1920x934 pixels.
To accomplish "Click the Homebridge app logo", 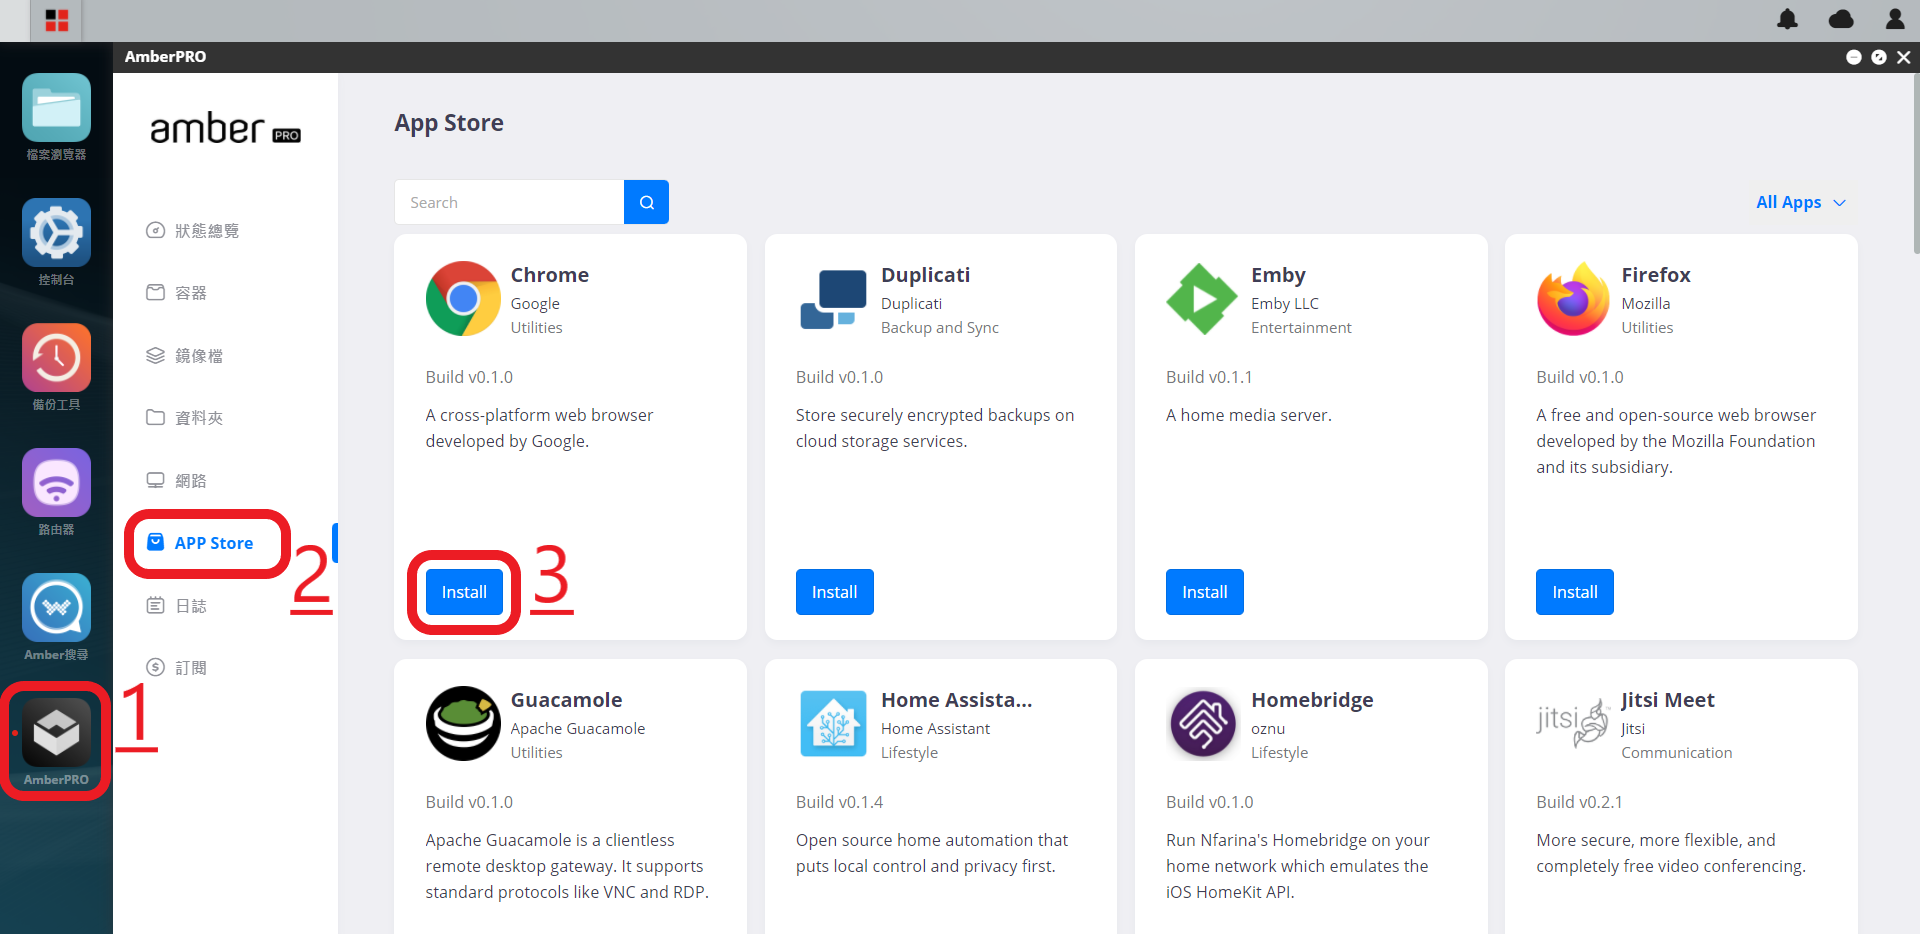I will (x=1203, y=724).
